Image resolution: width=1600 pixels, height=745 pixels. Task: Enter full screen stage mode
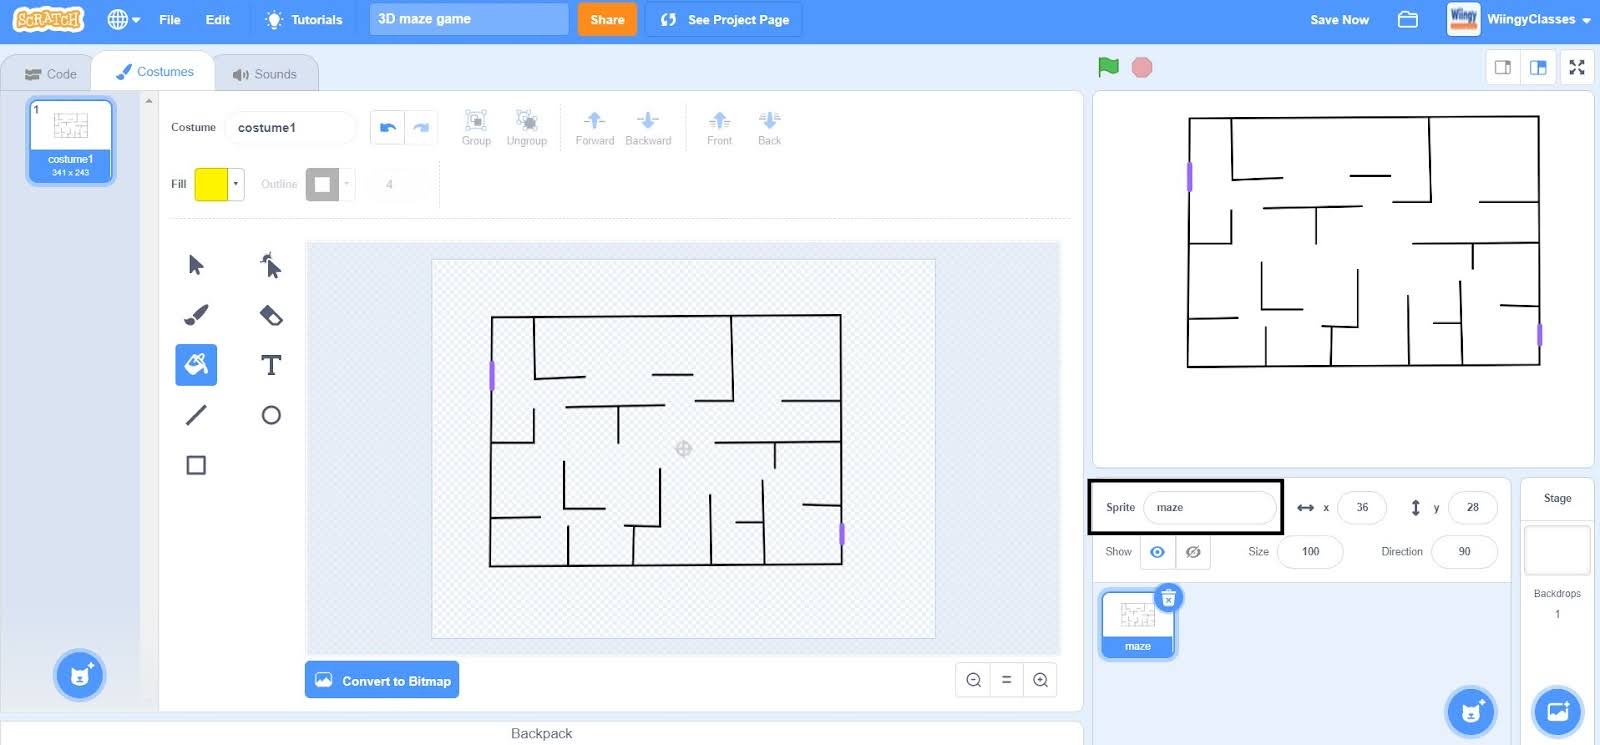[x=1577, y=67]
